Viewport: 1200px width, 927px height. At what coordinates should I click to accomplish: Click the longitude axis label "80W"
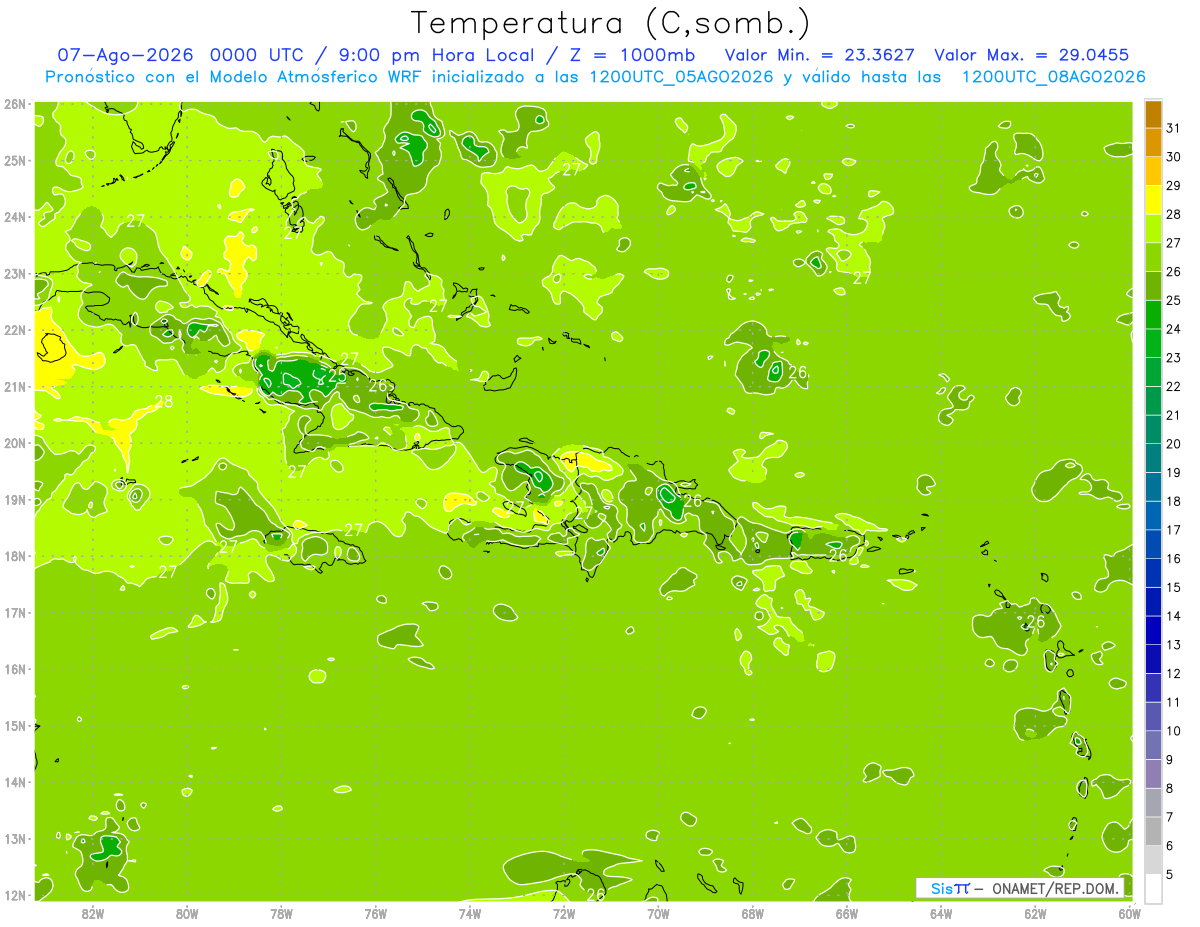coord(187,913)
